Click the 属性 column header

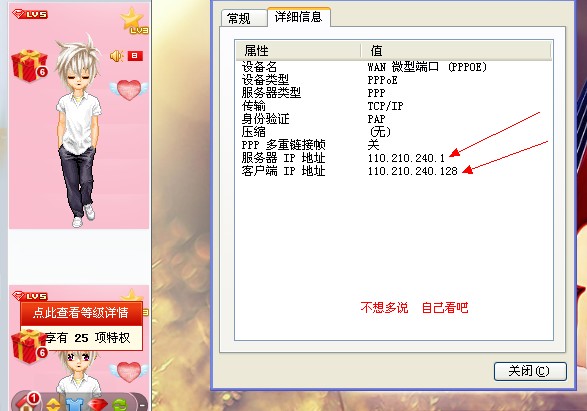[298, 51]
